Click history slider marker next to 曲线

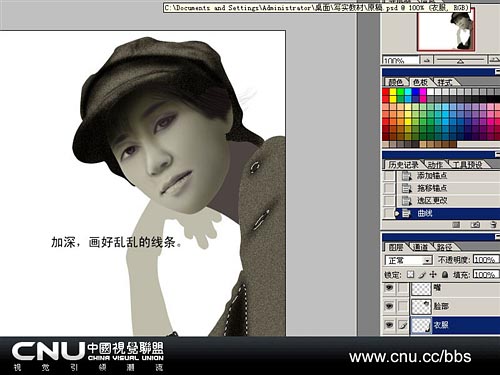pos(397,213)
